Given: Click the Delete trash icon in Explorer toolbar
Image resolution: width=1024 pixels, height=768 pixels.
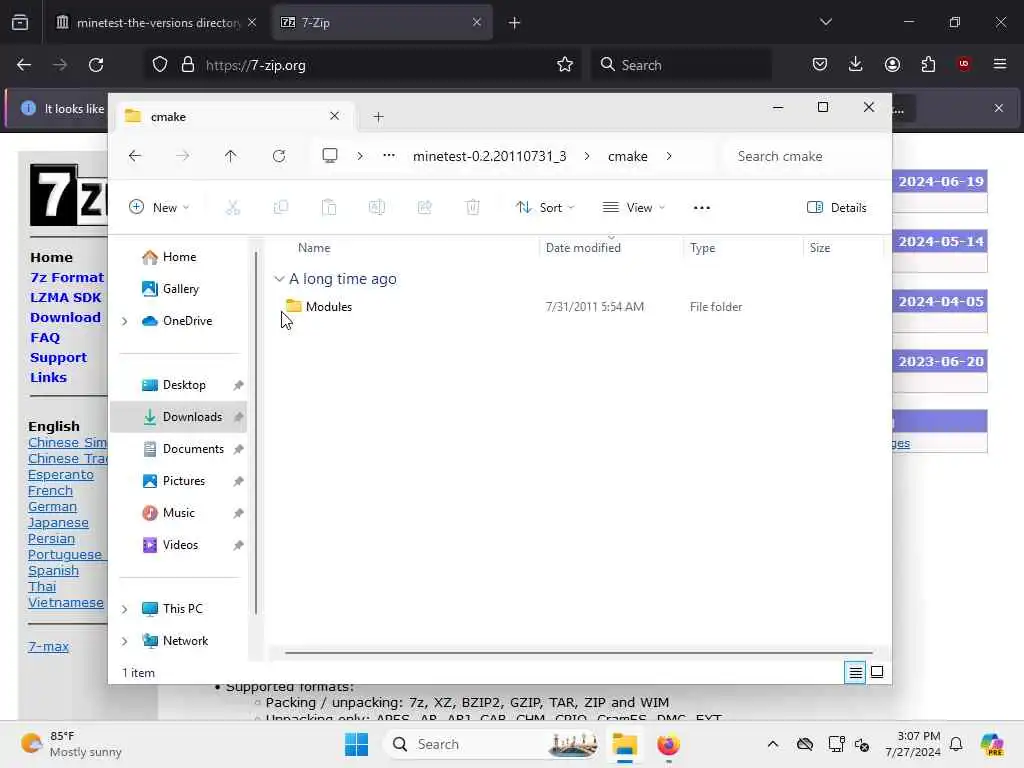Looking at the screenshot, I should (x=473, y=208).
